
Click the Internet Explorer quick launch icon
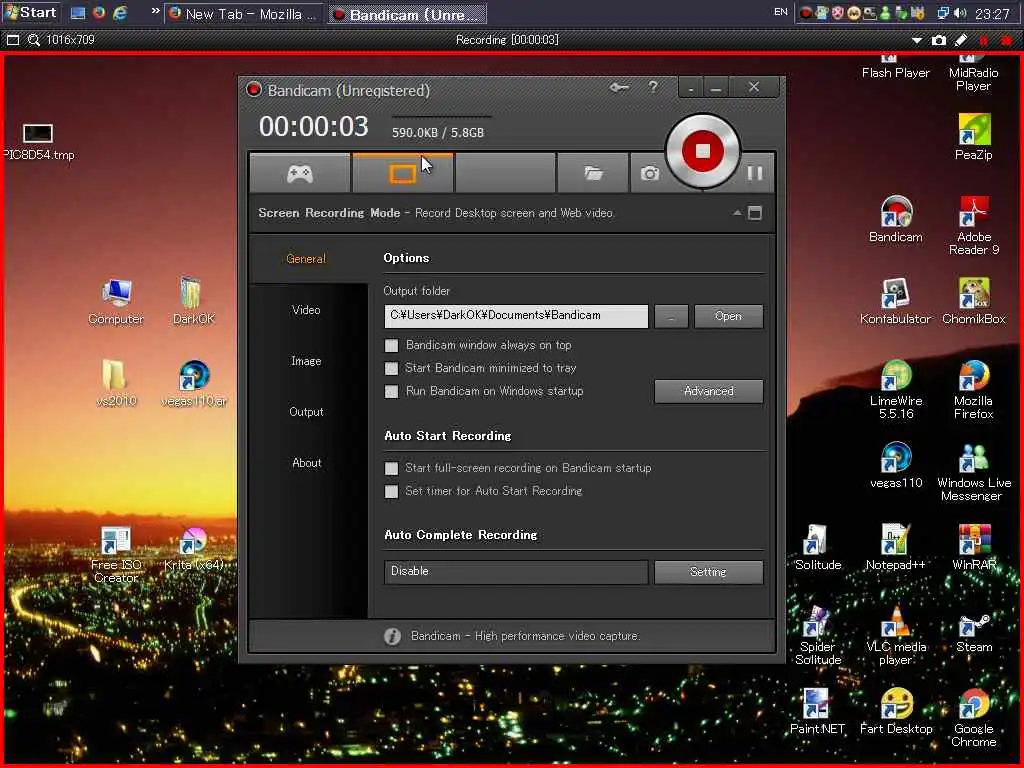pyautogui.click(x=120, y=12)
